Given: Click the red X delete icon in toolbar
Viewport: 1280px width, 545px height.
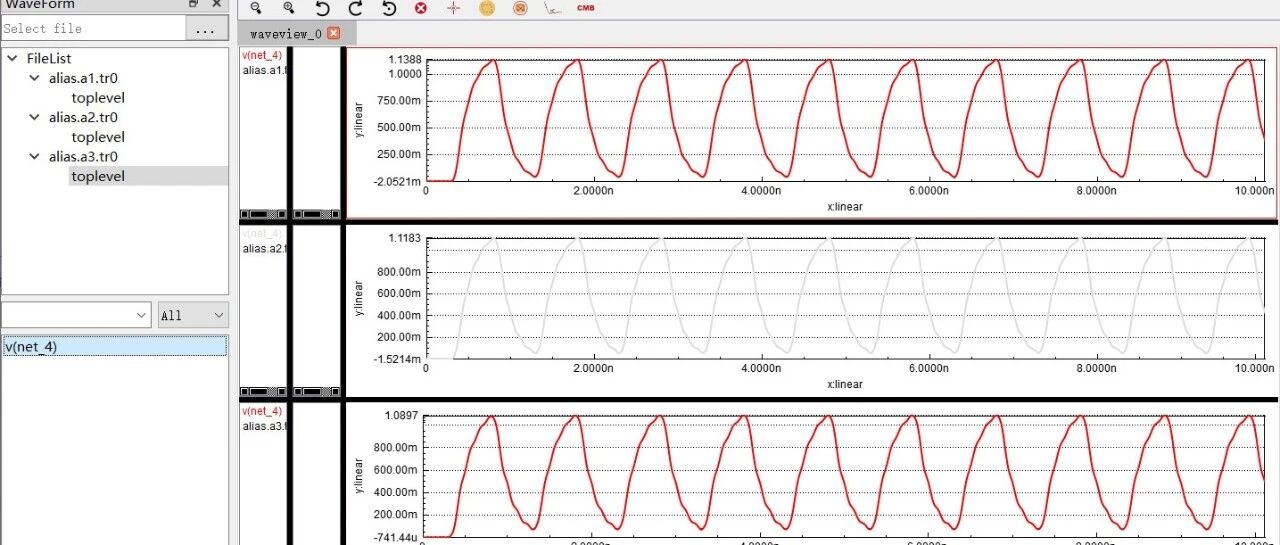Looking at the screenshot, I should click(x=421, y=8).
